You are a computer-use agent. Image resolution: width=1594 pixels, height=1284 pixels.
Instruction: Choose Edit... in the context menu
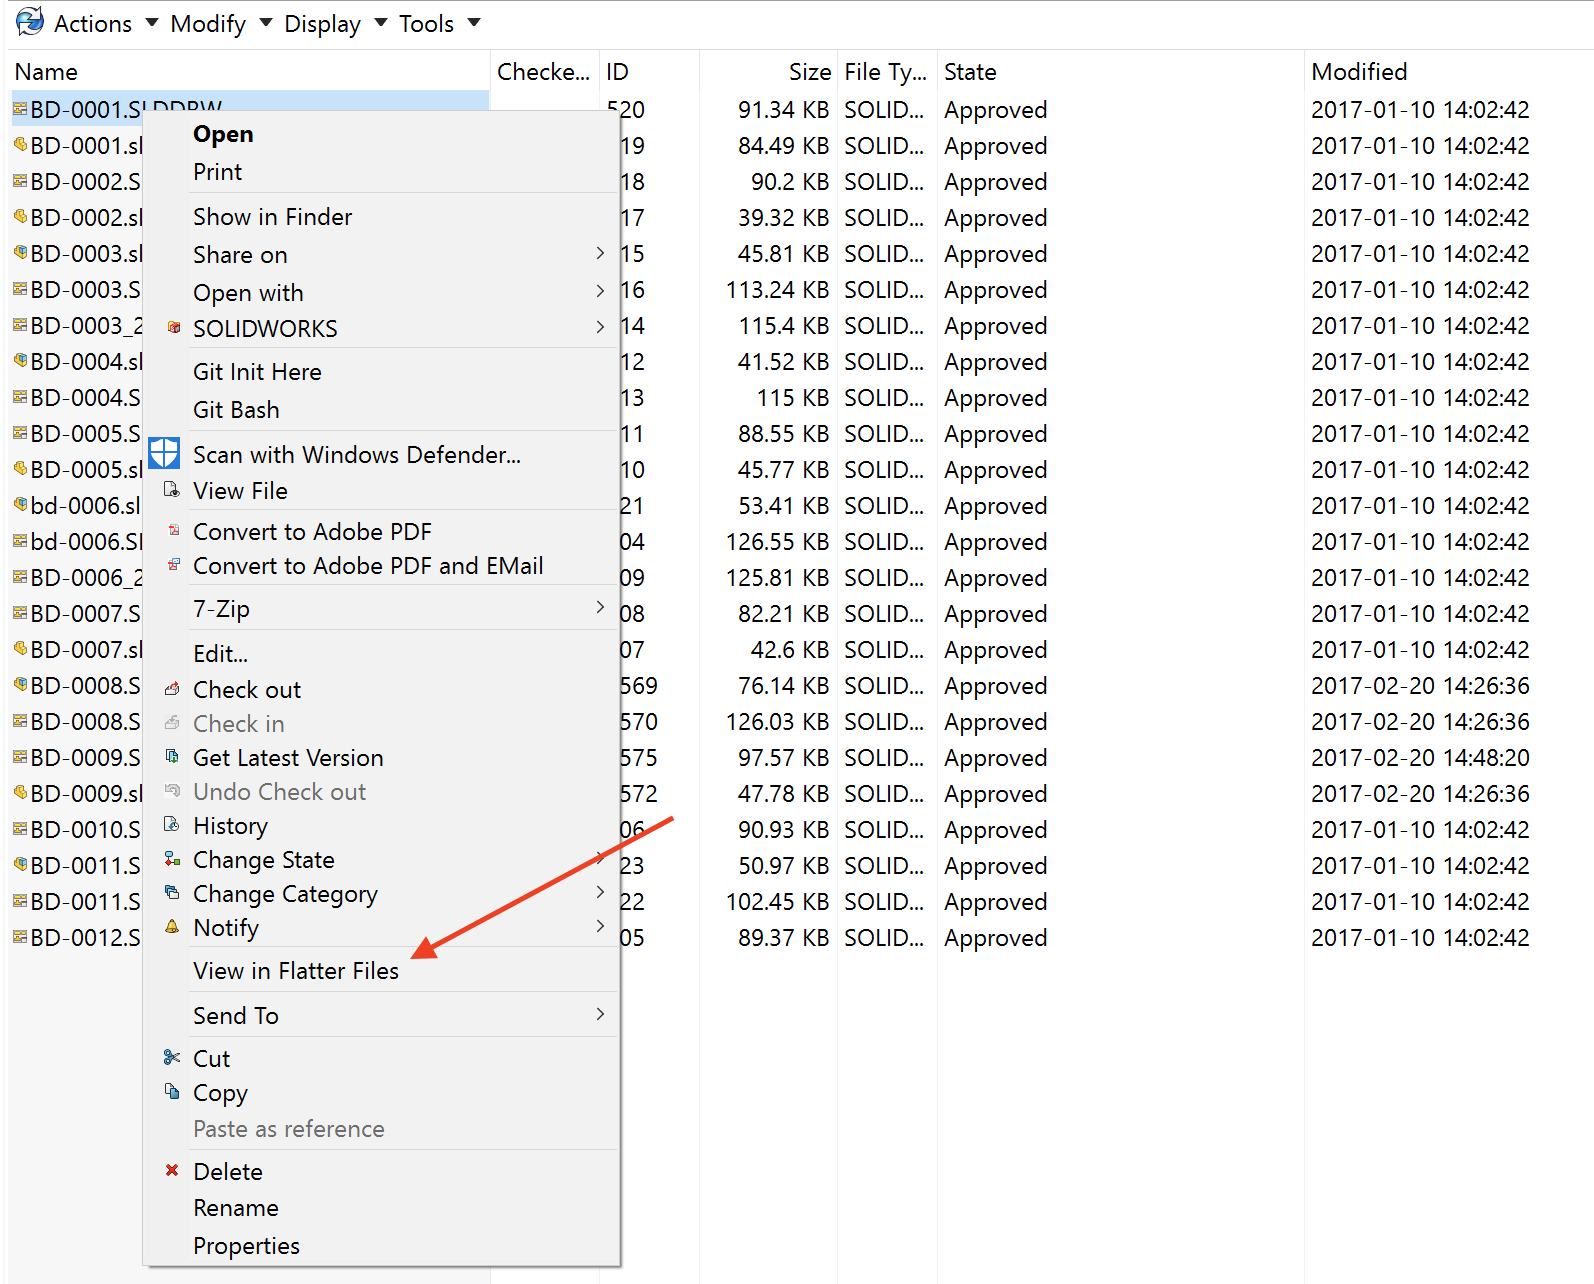pos(220,654)
